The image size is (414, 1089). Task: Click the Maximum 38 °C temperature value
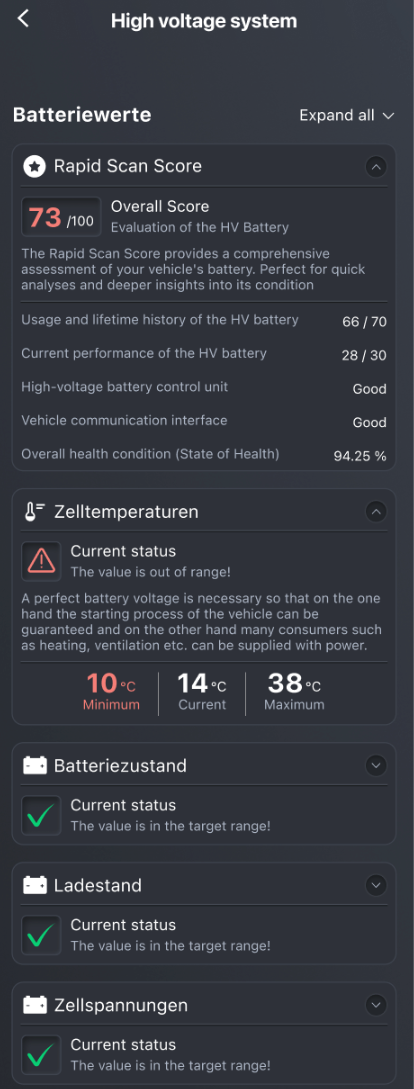(294, 692)
